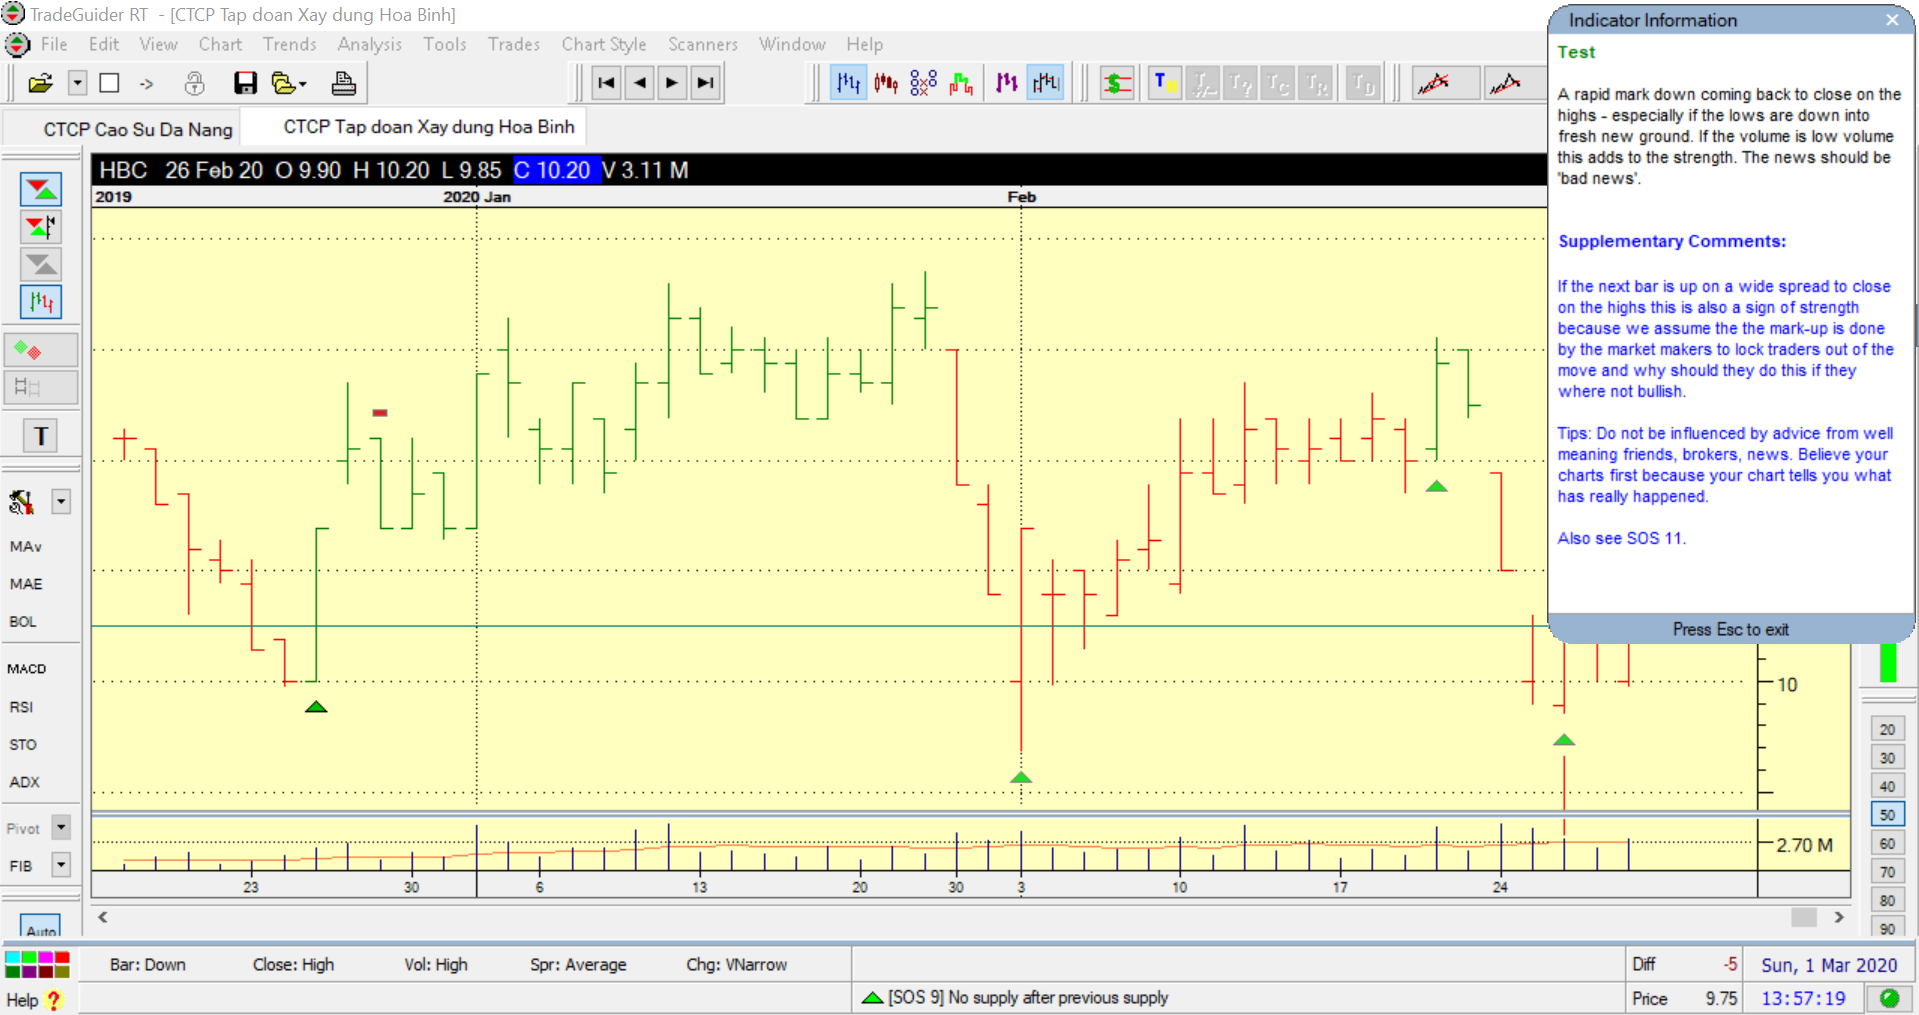Toggle the BOL Bollinger bands indicator
Screen dimensions: 1919x1015
tap(23, 621)
